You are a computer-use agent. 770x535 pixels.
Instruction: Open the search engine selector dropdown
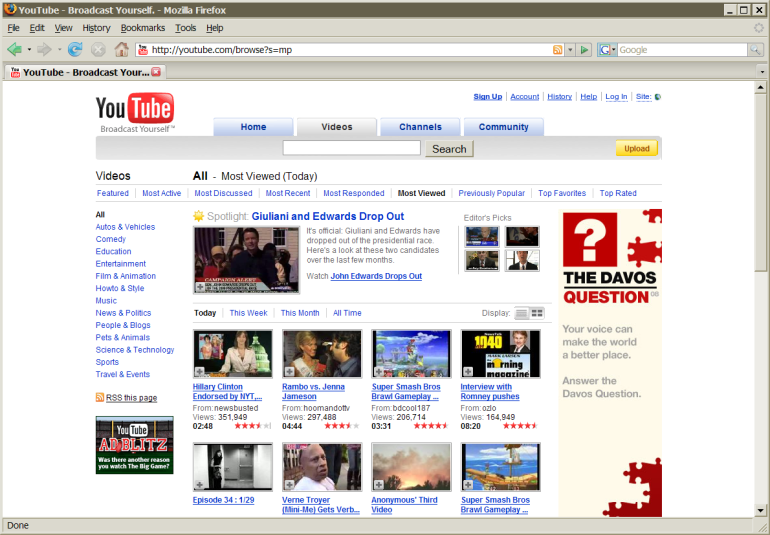point(607,50)
